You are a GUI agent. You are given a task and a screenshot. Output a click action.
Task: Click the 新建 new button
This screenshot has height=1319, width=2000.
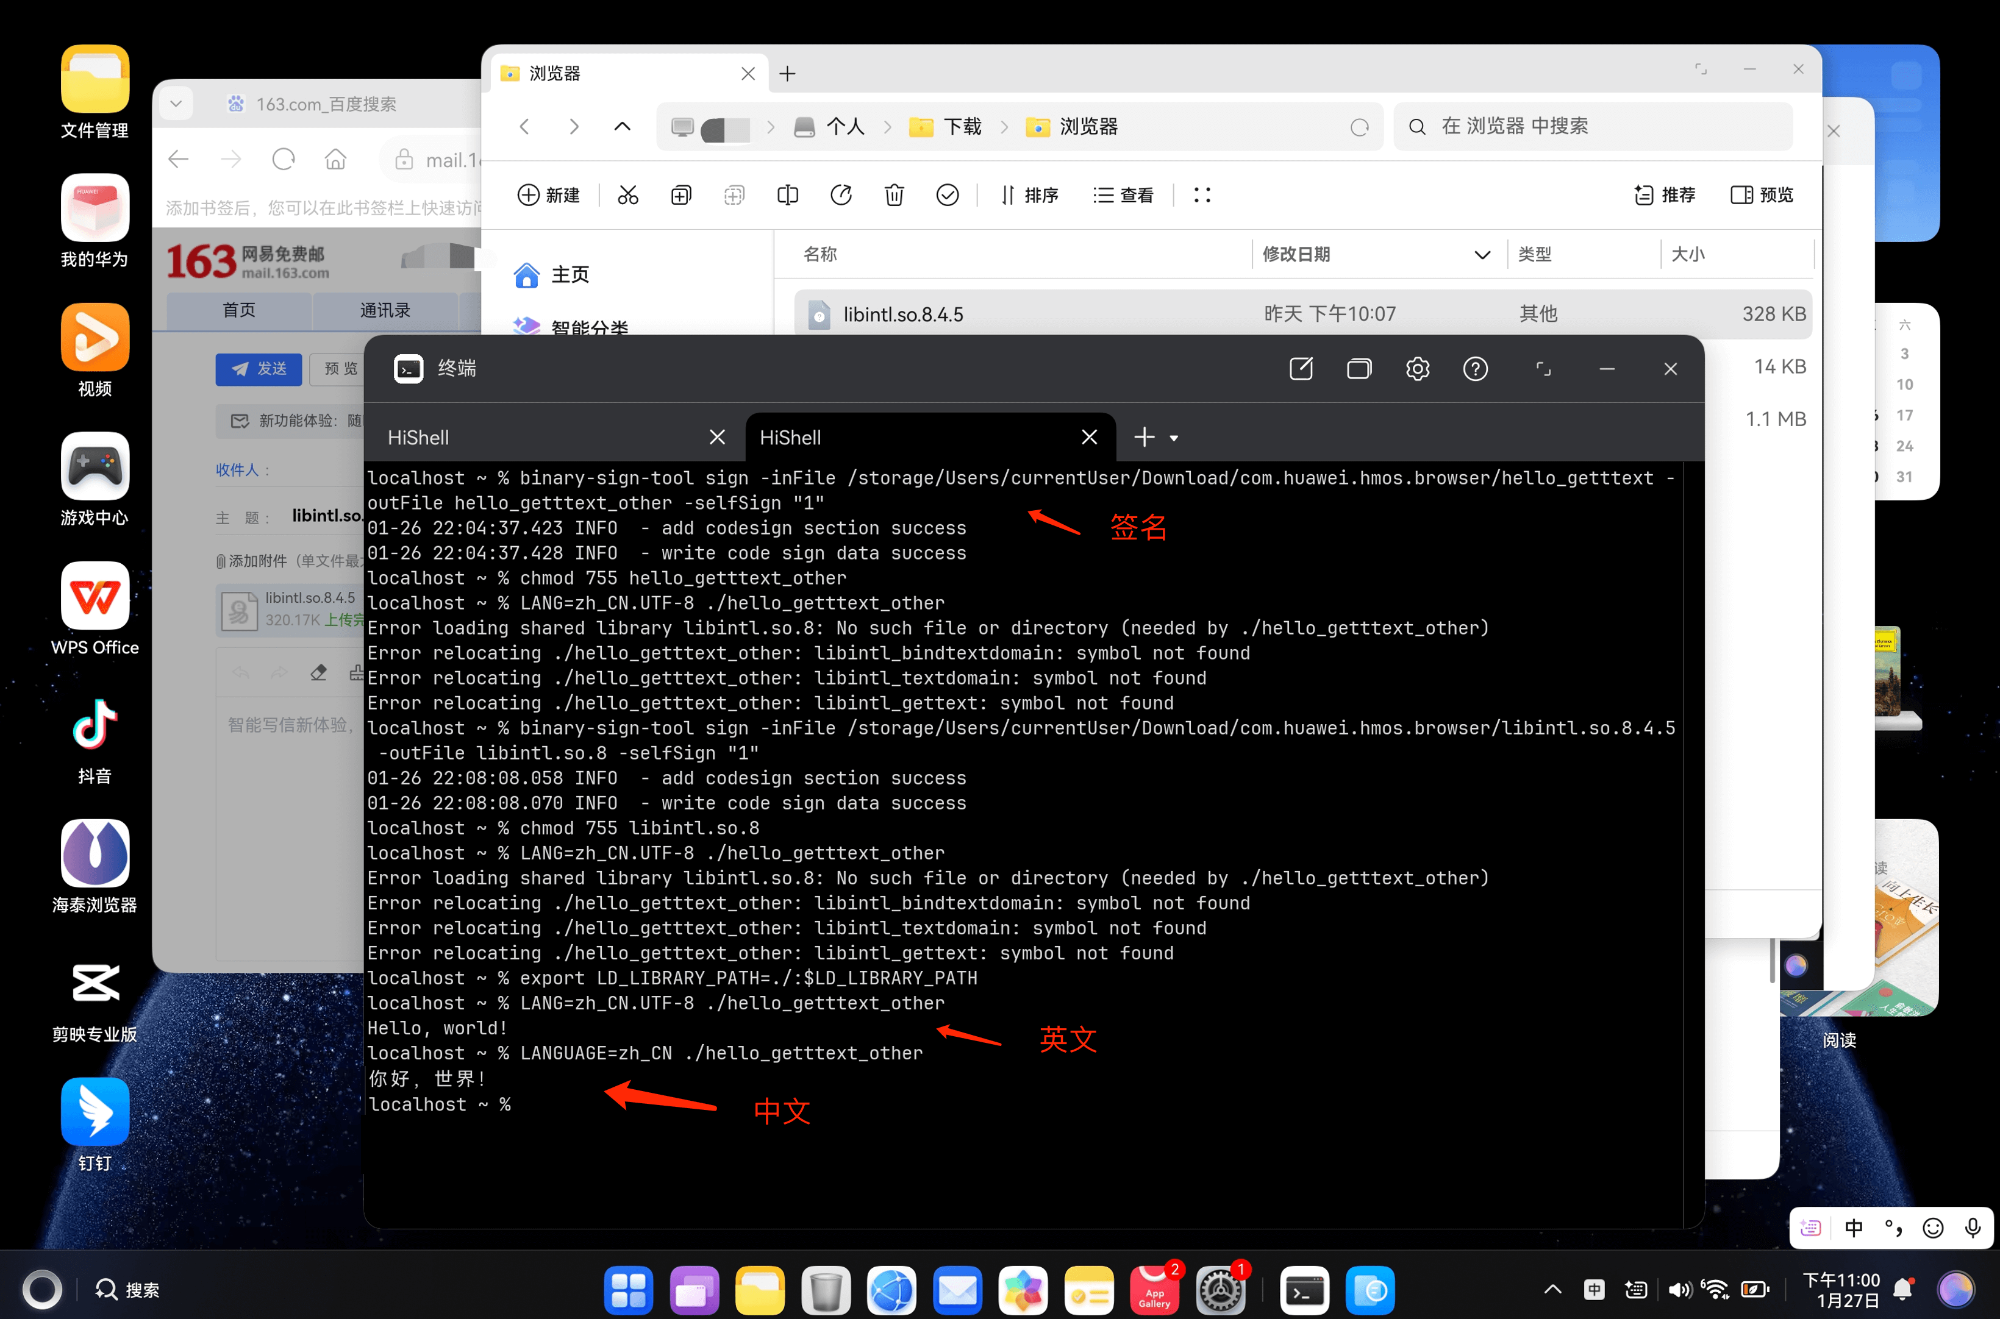pyautogui.click(x=548, y=195)
